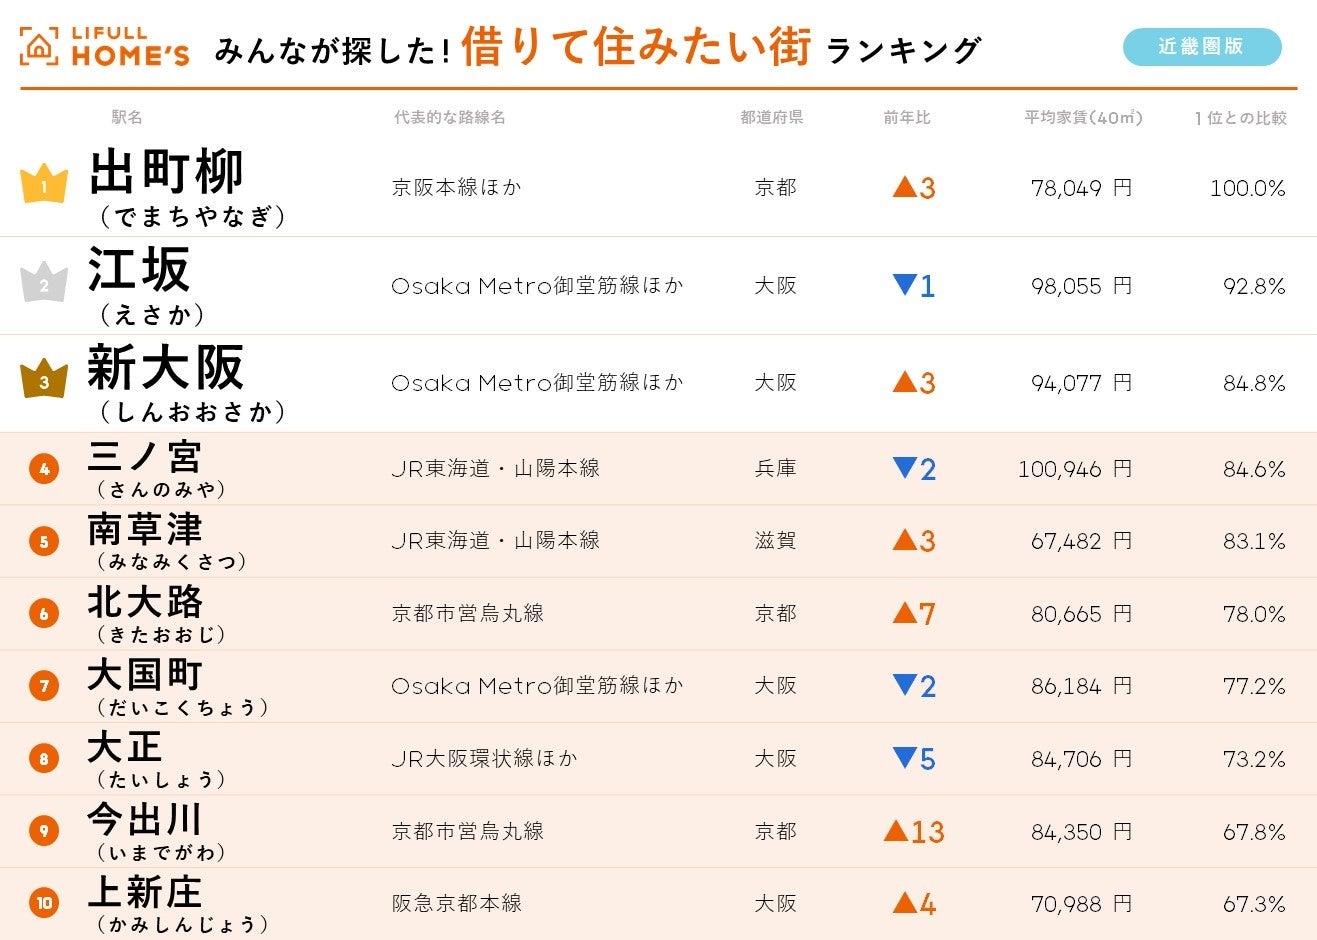Click the bronze third-place crown icon
The height and width of the screenshot is (940, 1317).
(x=44, y=381)
